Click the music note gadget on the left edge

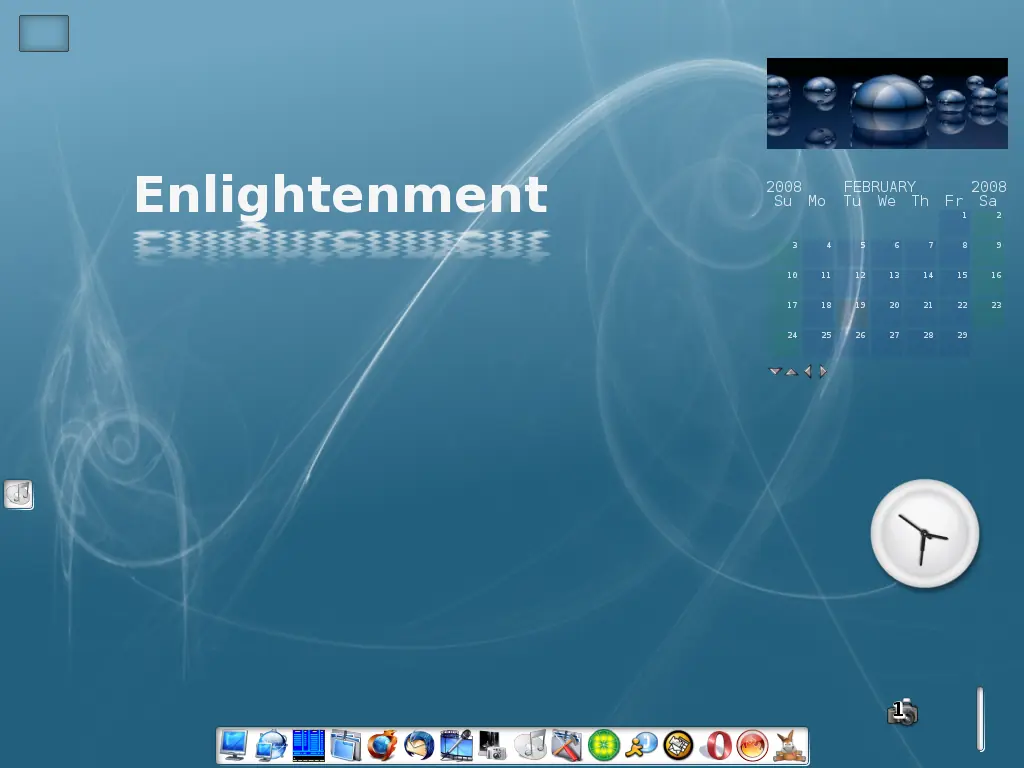(x=18, y=494)
